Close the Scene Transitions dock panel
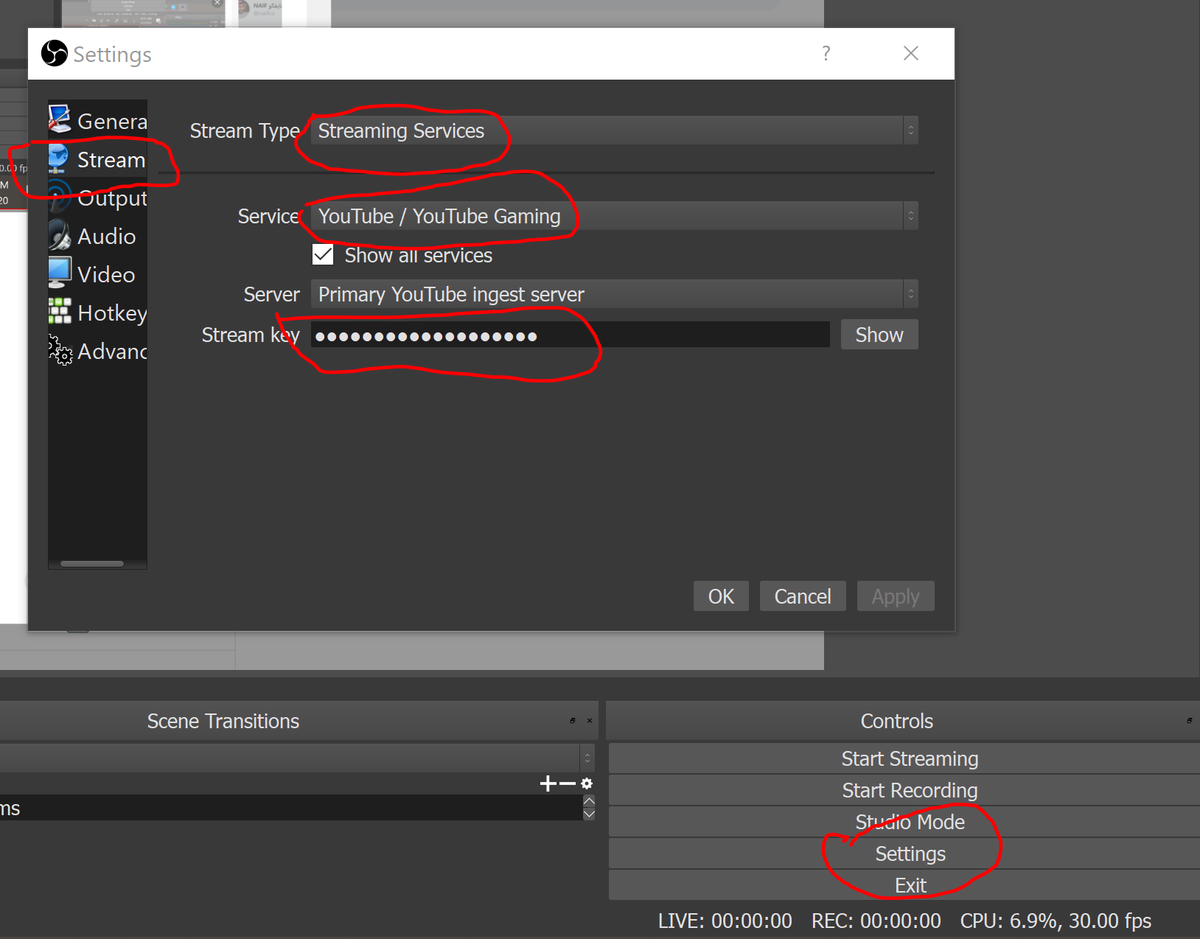Viewport: 1200px width, 939px height. (589, 721)
